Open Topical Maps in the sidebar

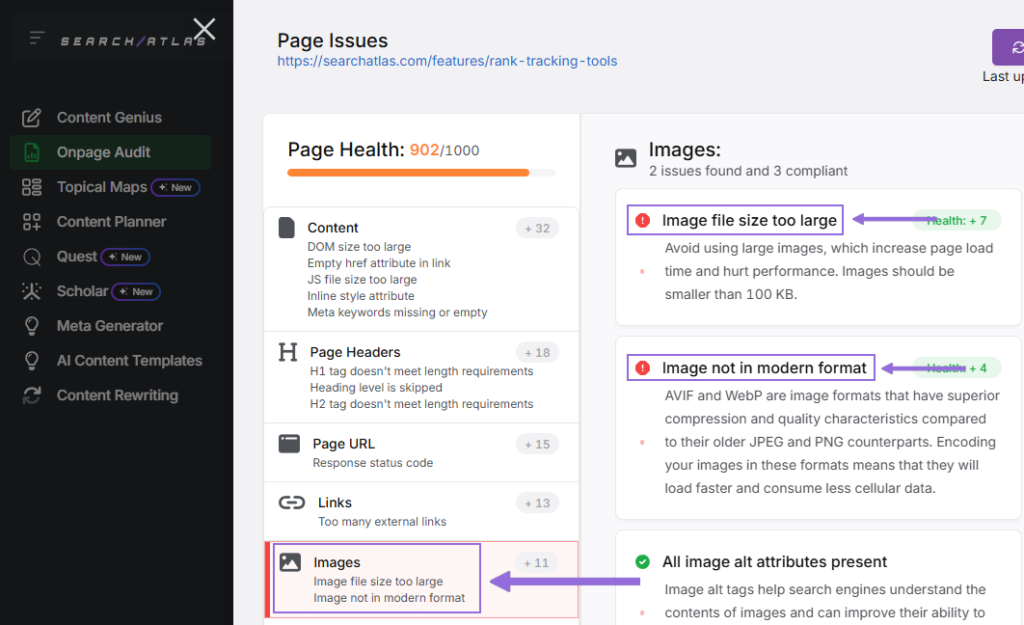coord(101,187)
